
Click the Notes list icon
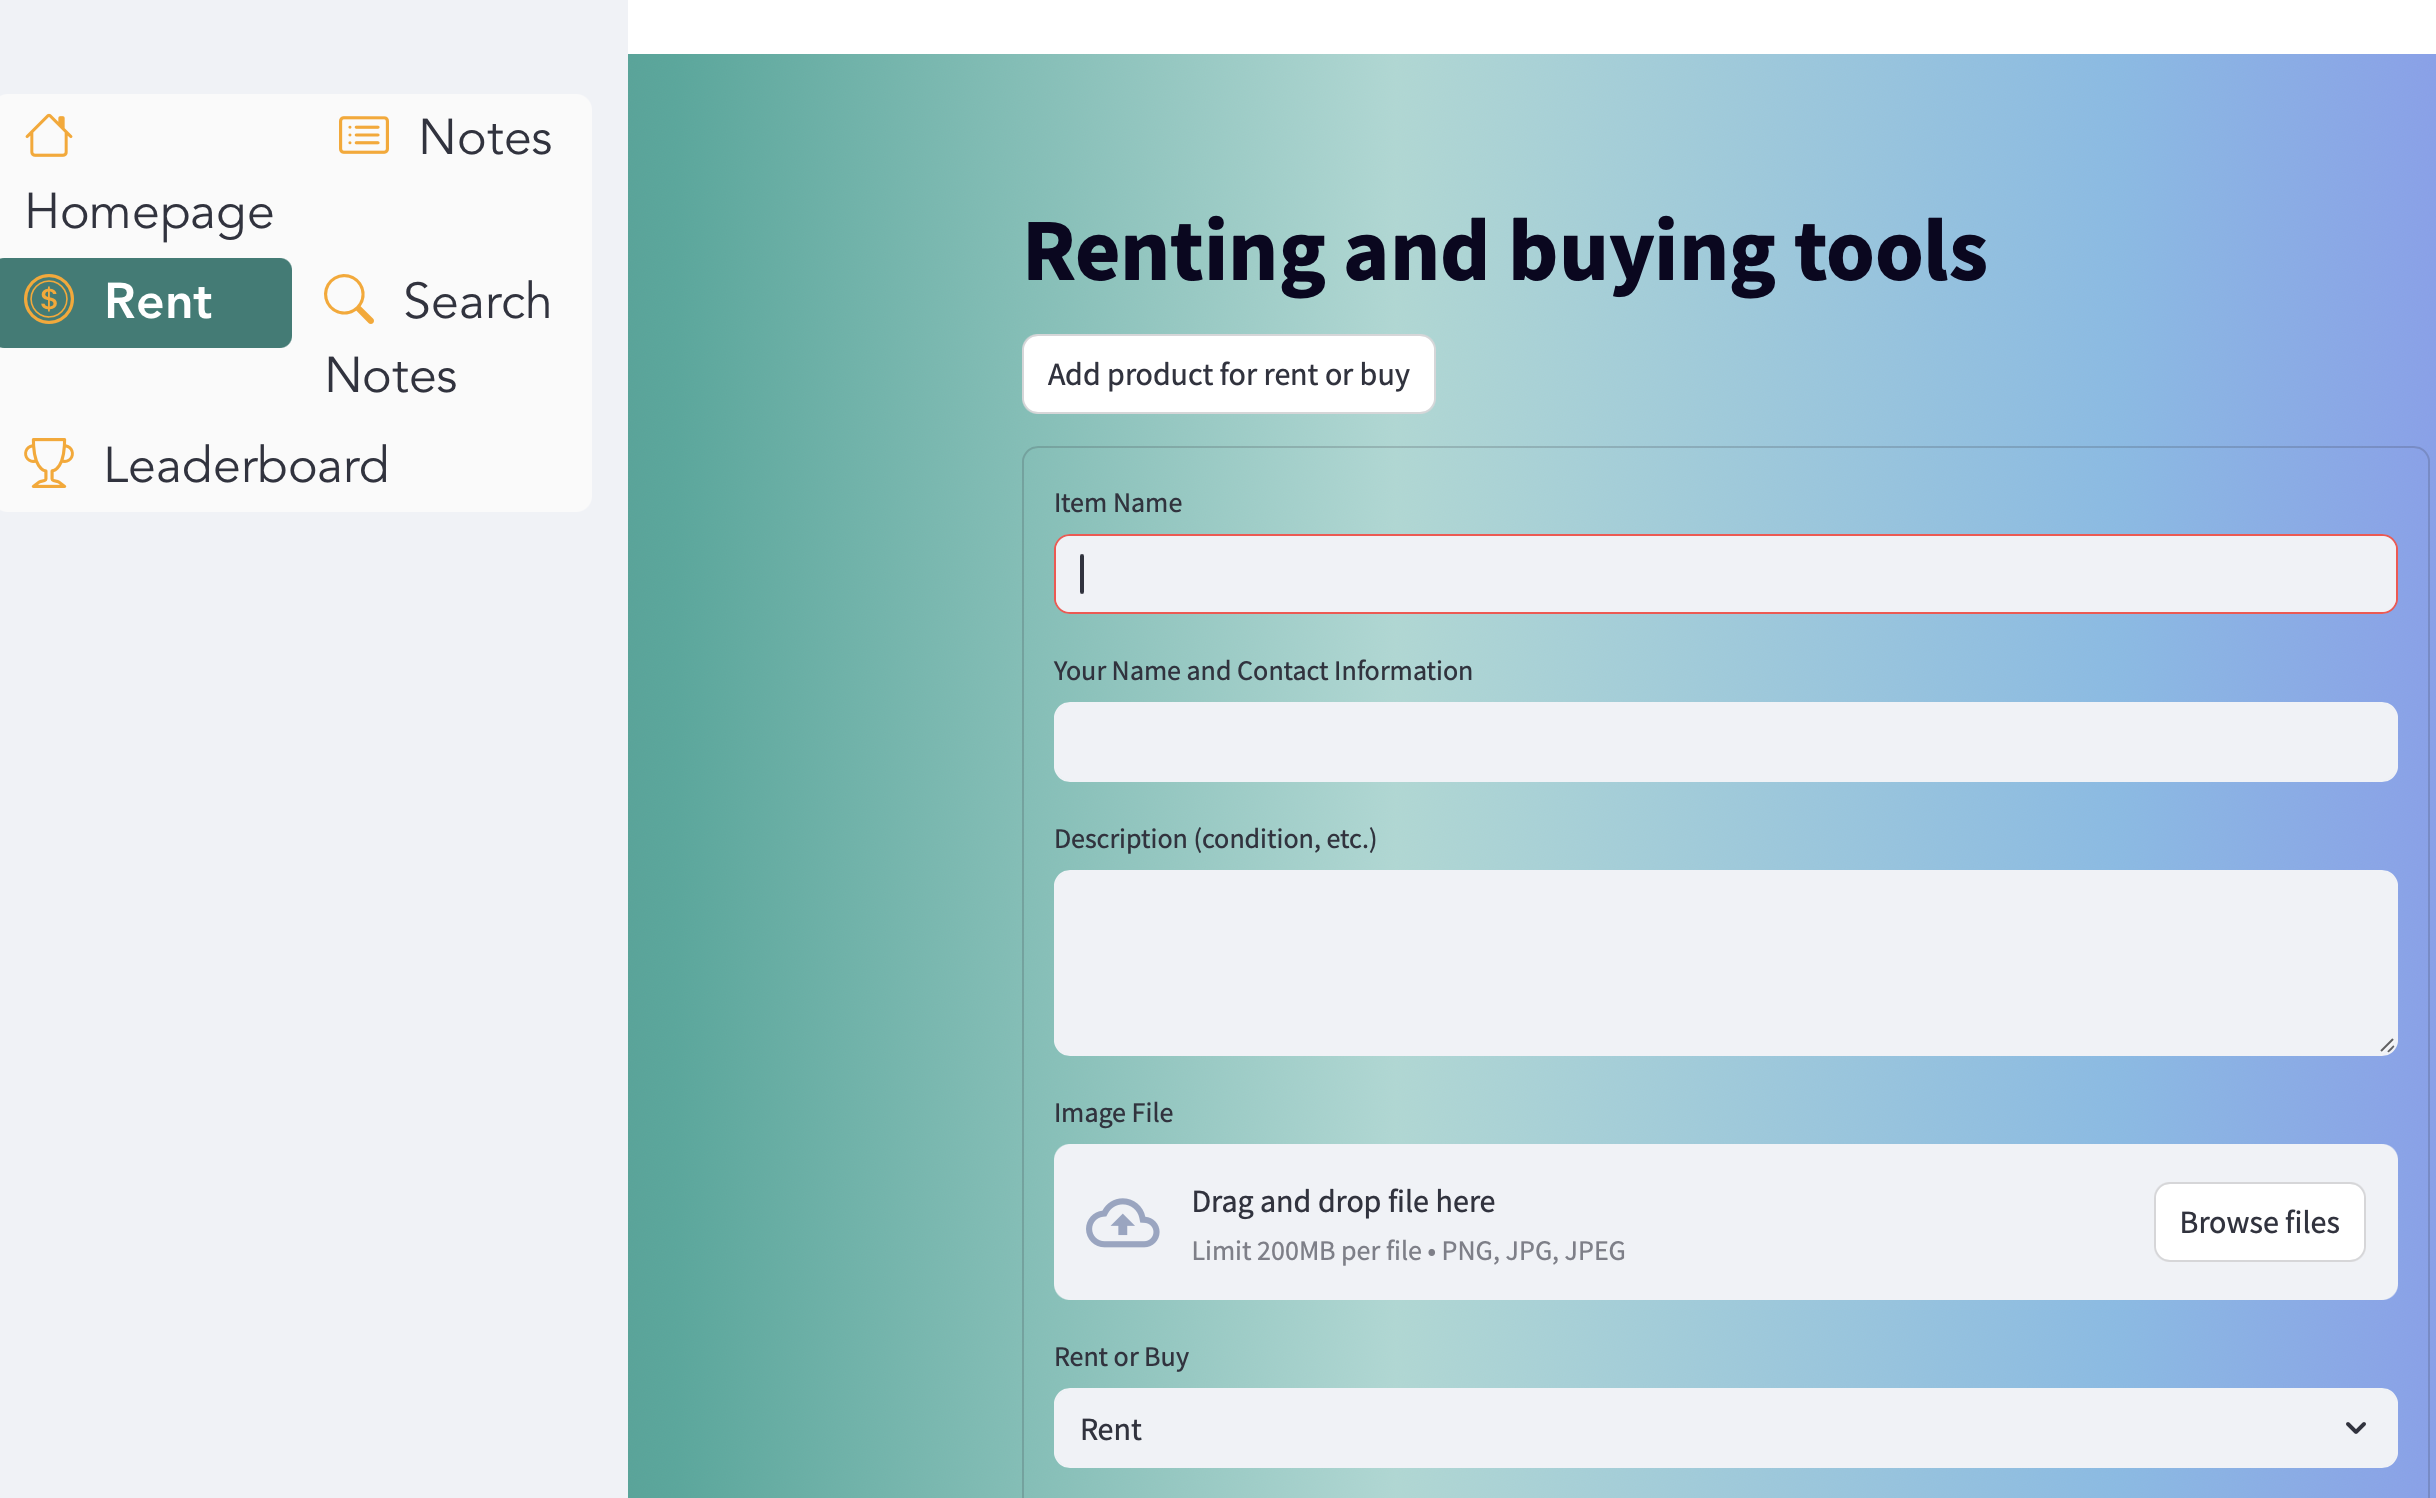[x=364, y=135]
